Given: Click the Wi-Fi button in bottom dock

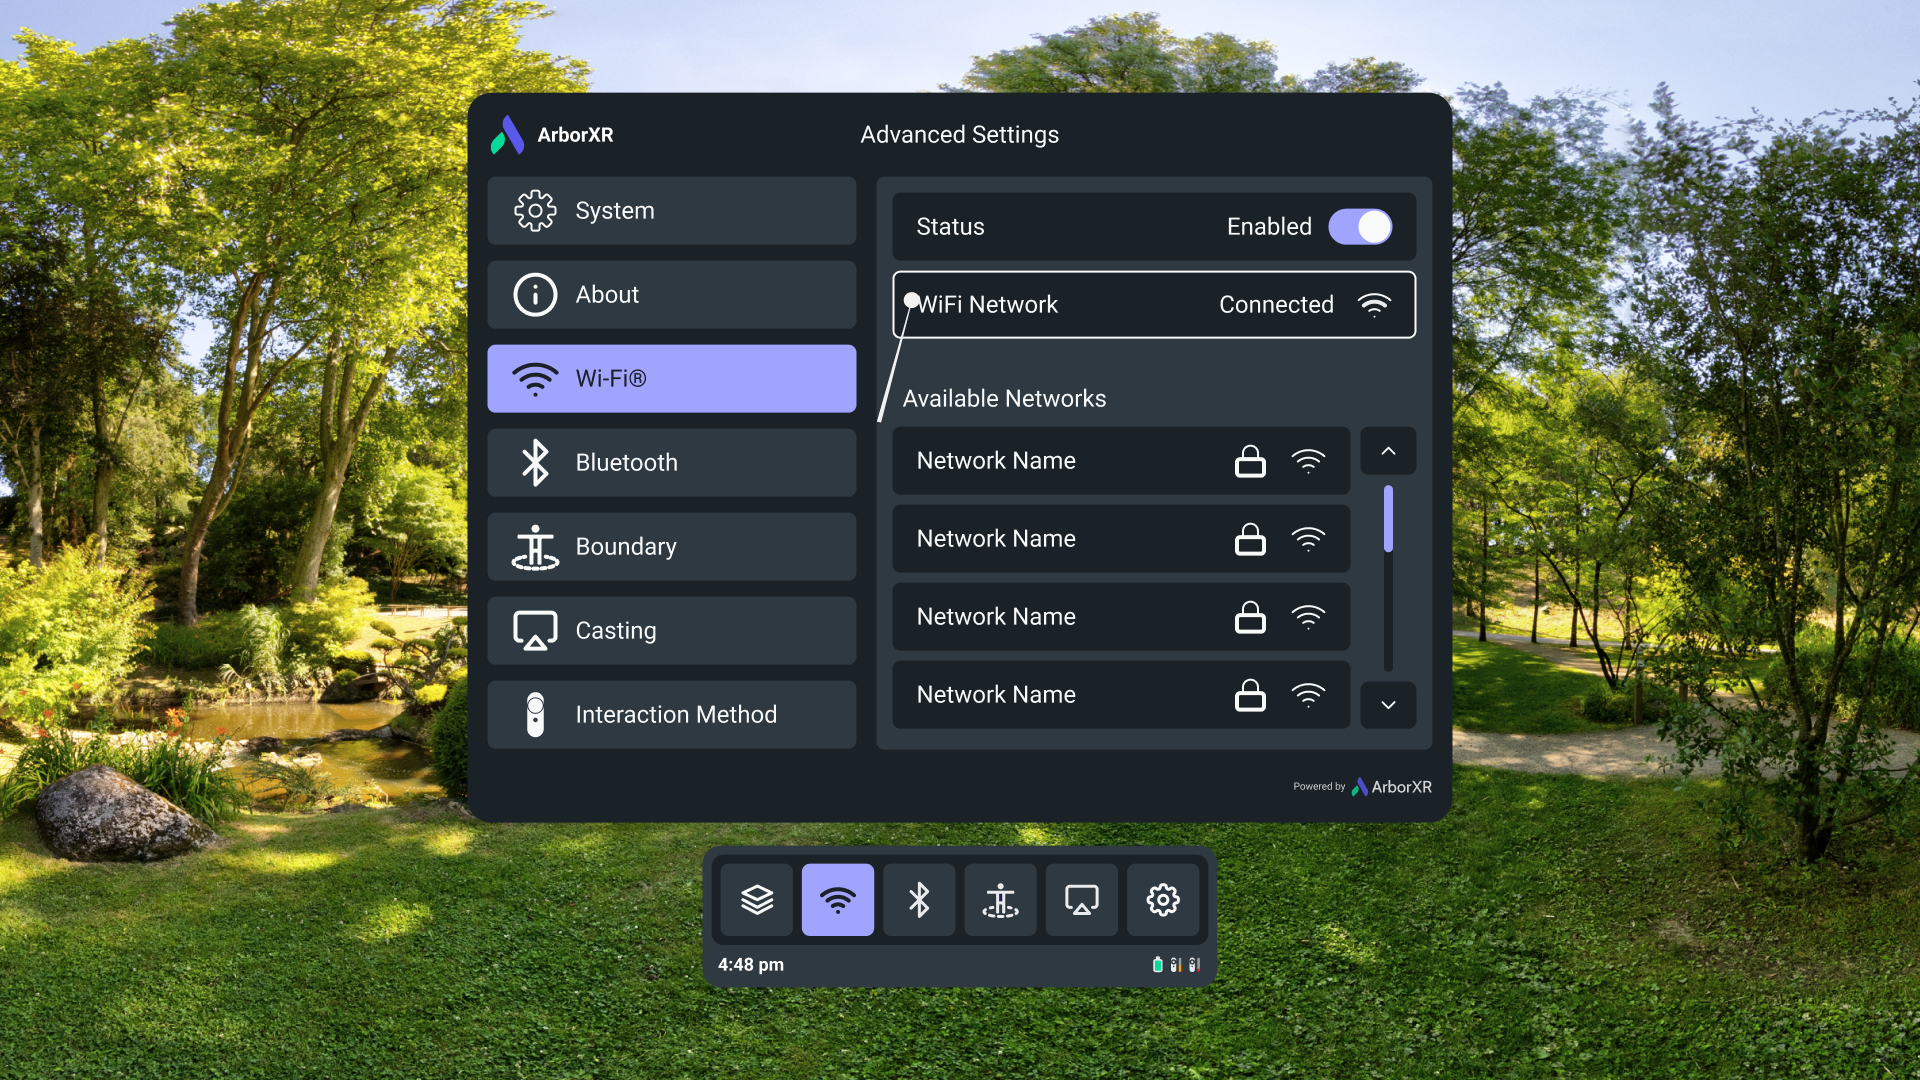Looking at the screenshot, I should tap(838, 900).
